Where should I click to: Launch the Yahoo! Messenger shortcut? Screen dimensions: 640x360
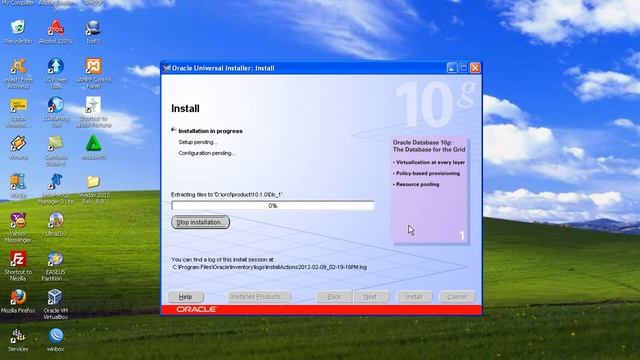point(18,227)
